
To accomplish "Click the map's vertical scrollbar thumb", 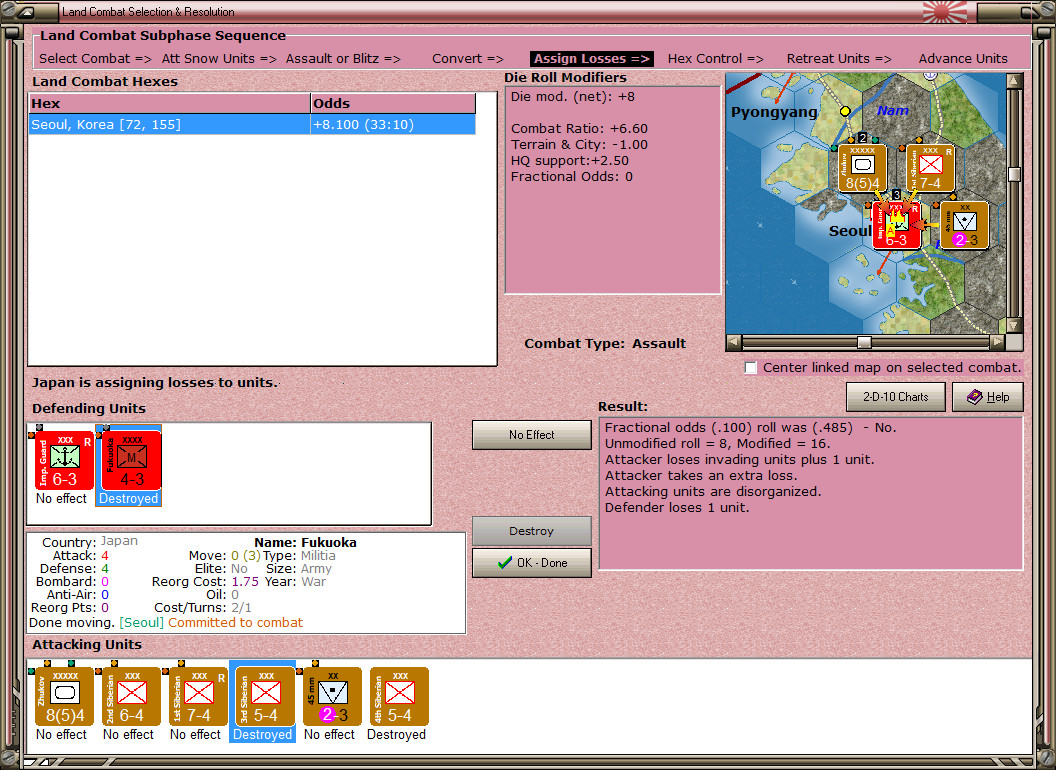I will 1014,174.
